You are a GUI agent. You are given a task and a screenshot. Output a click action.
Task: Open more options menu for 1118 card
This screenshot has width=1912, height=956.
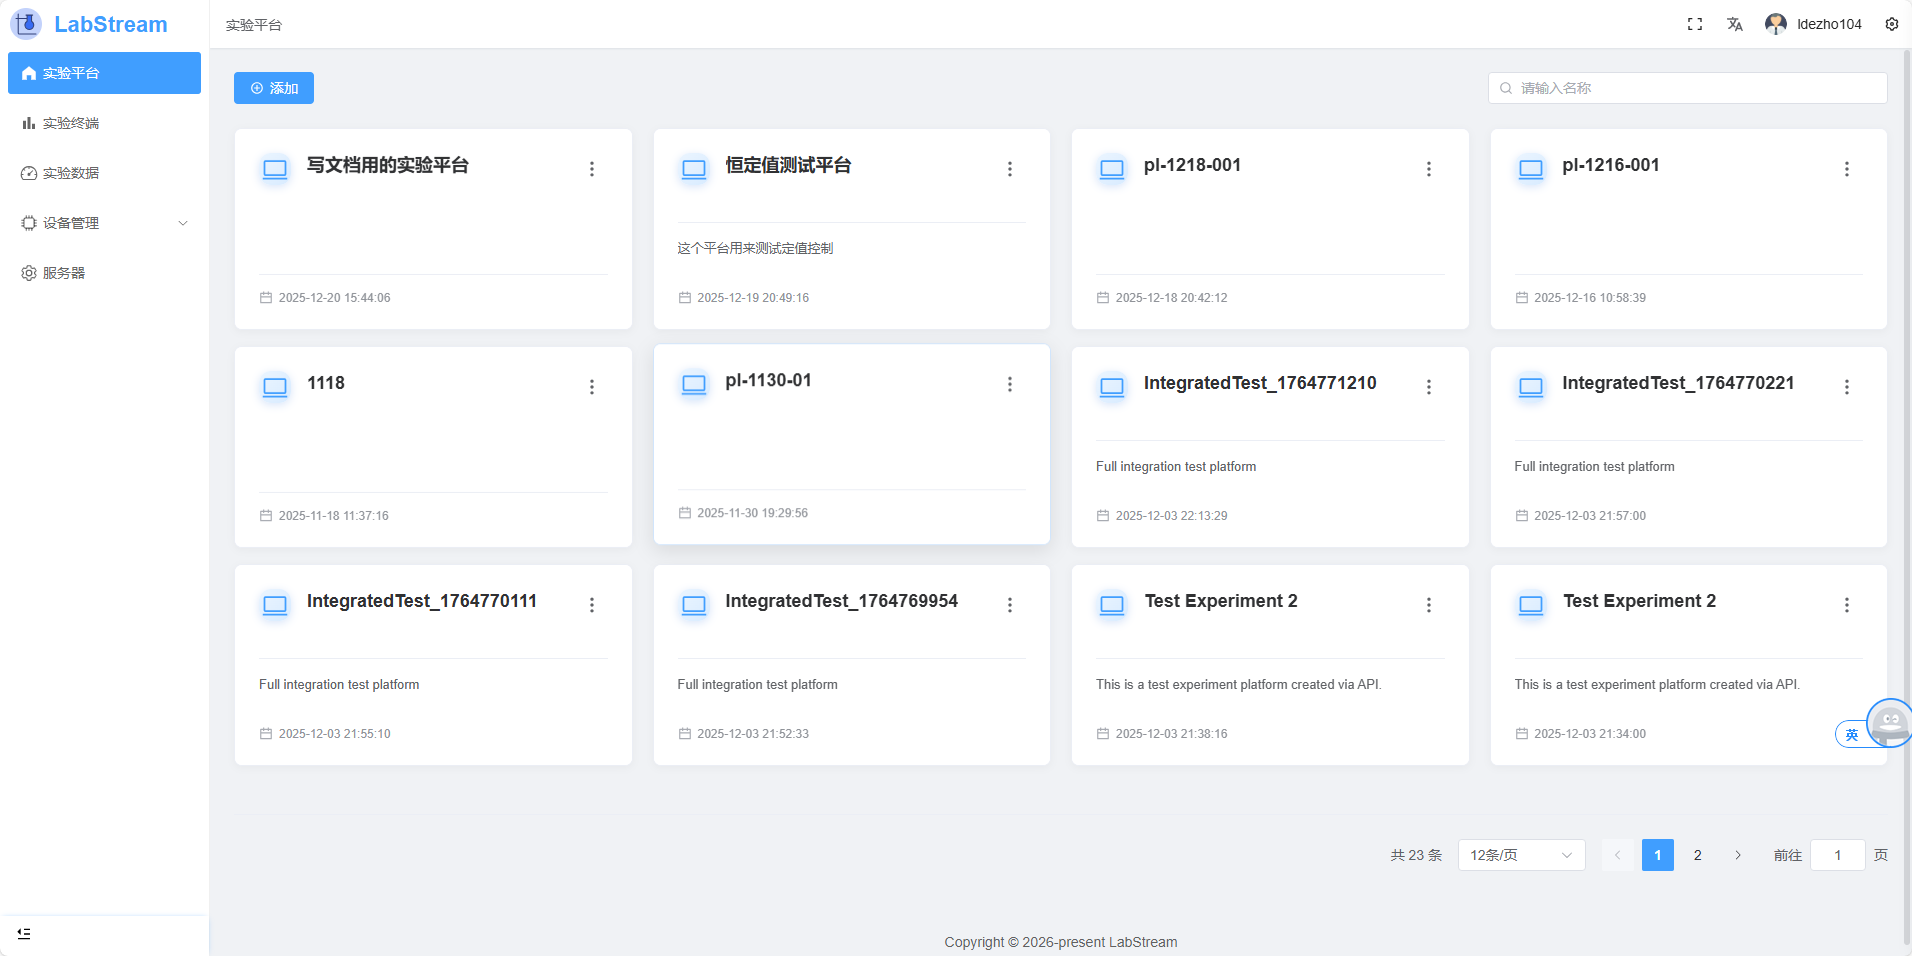pos(591,387)
